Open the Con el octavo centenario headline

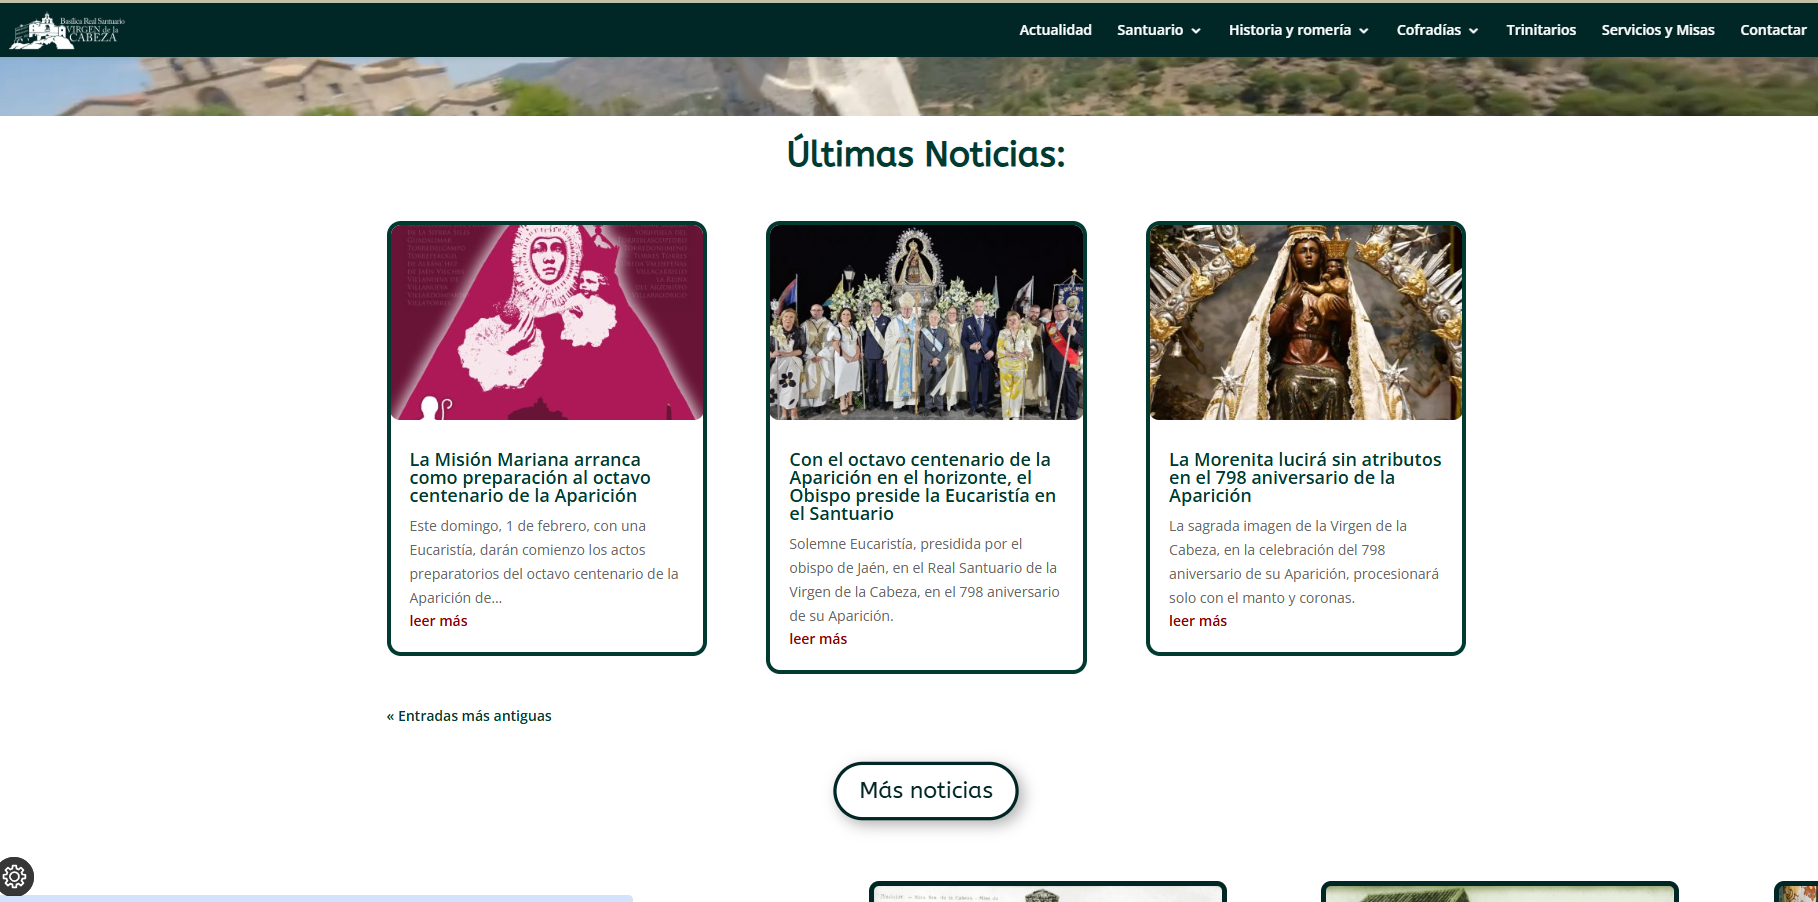click(x=921, y=487)
